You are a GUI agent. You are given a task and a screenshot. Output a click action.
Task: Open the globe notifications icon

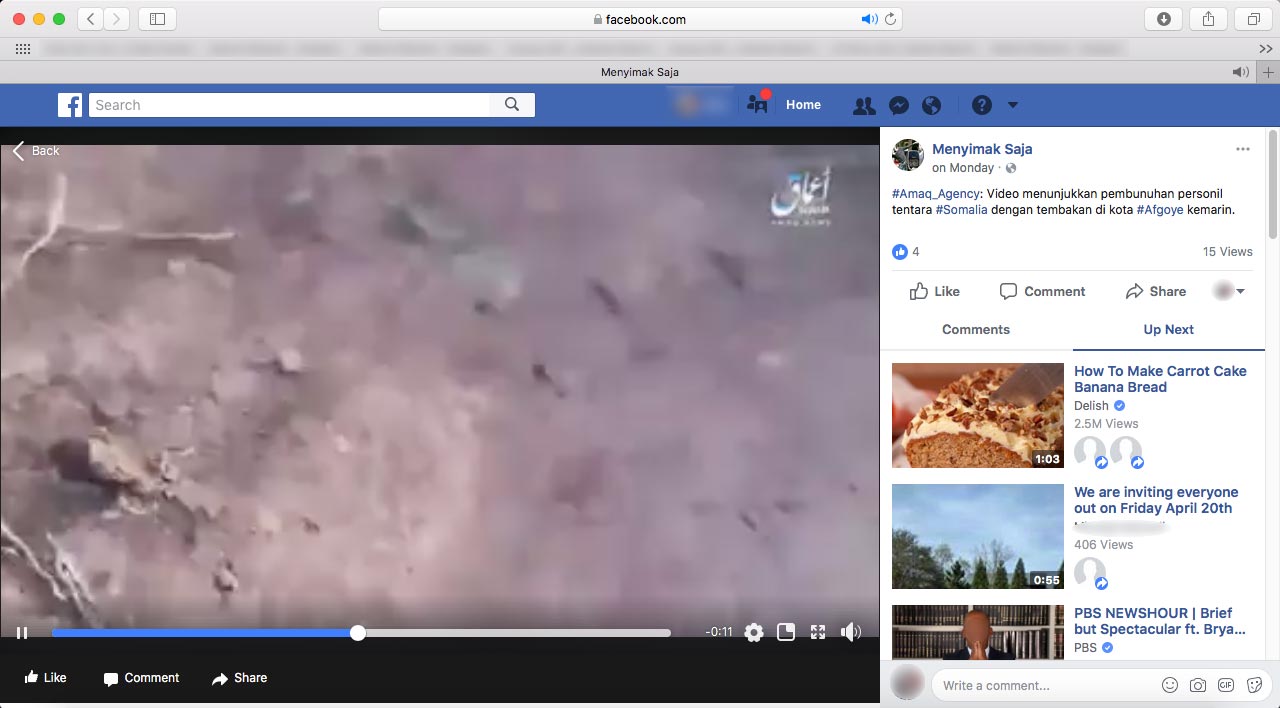tap(932, 105)
